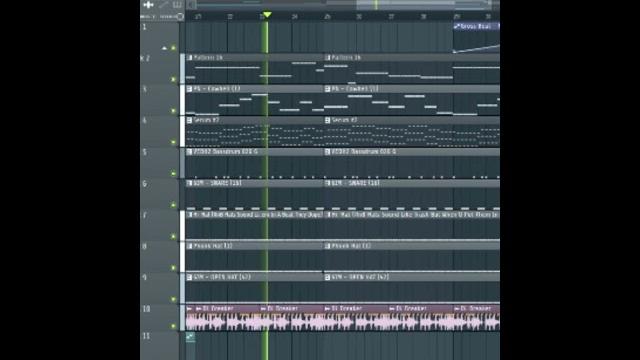The width and height of the screenshot is (640, 360).
Task: Open clip menu of first Cowbell clip
Action: (x=189, y=89)
